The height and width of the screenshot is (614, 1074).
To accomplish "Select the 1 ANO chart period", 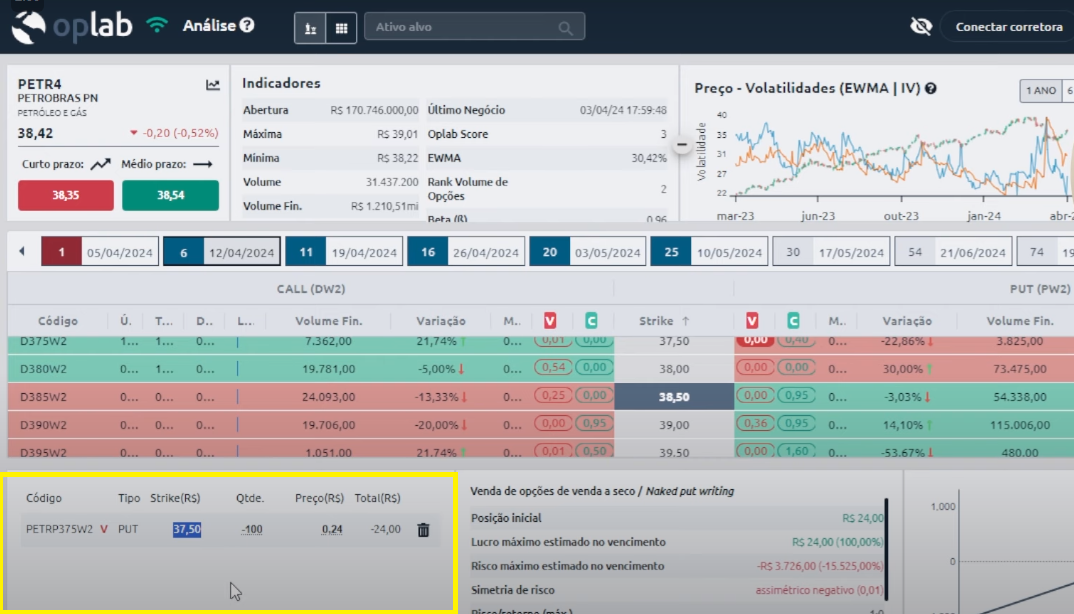I will tap(1039, 91).
